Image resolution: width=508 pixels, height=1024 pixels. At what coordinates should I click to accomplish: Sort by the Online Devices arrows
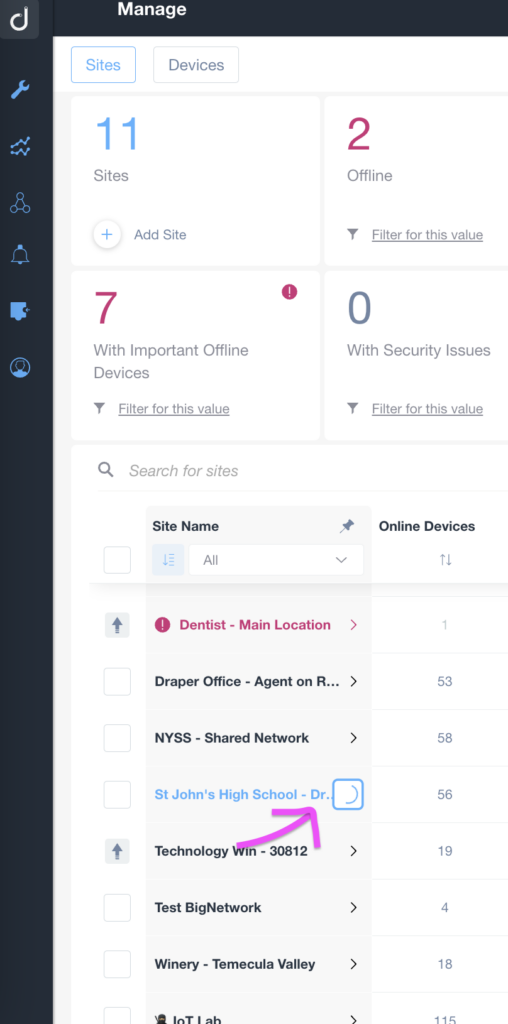[445, 560]
